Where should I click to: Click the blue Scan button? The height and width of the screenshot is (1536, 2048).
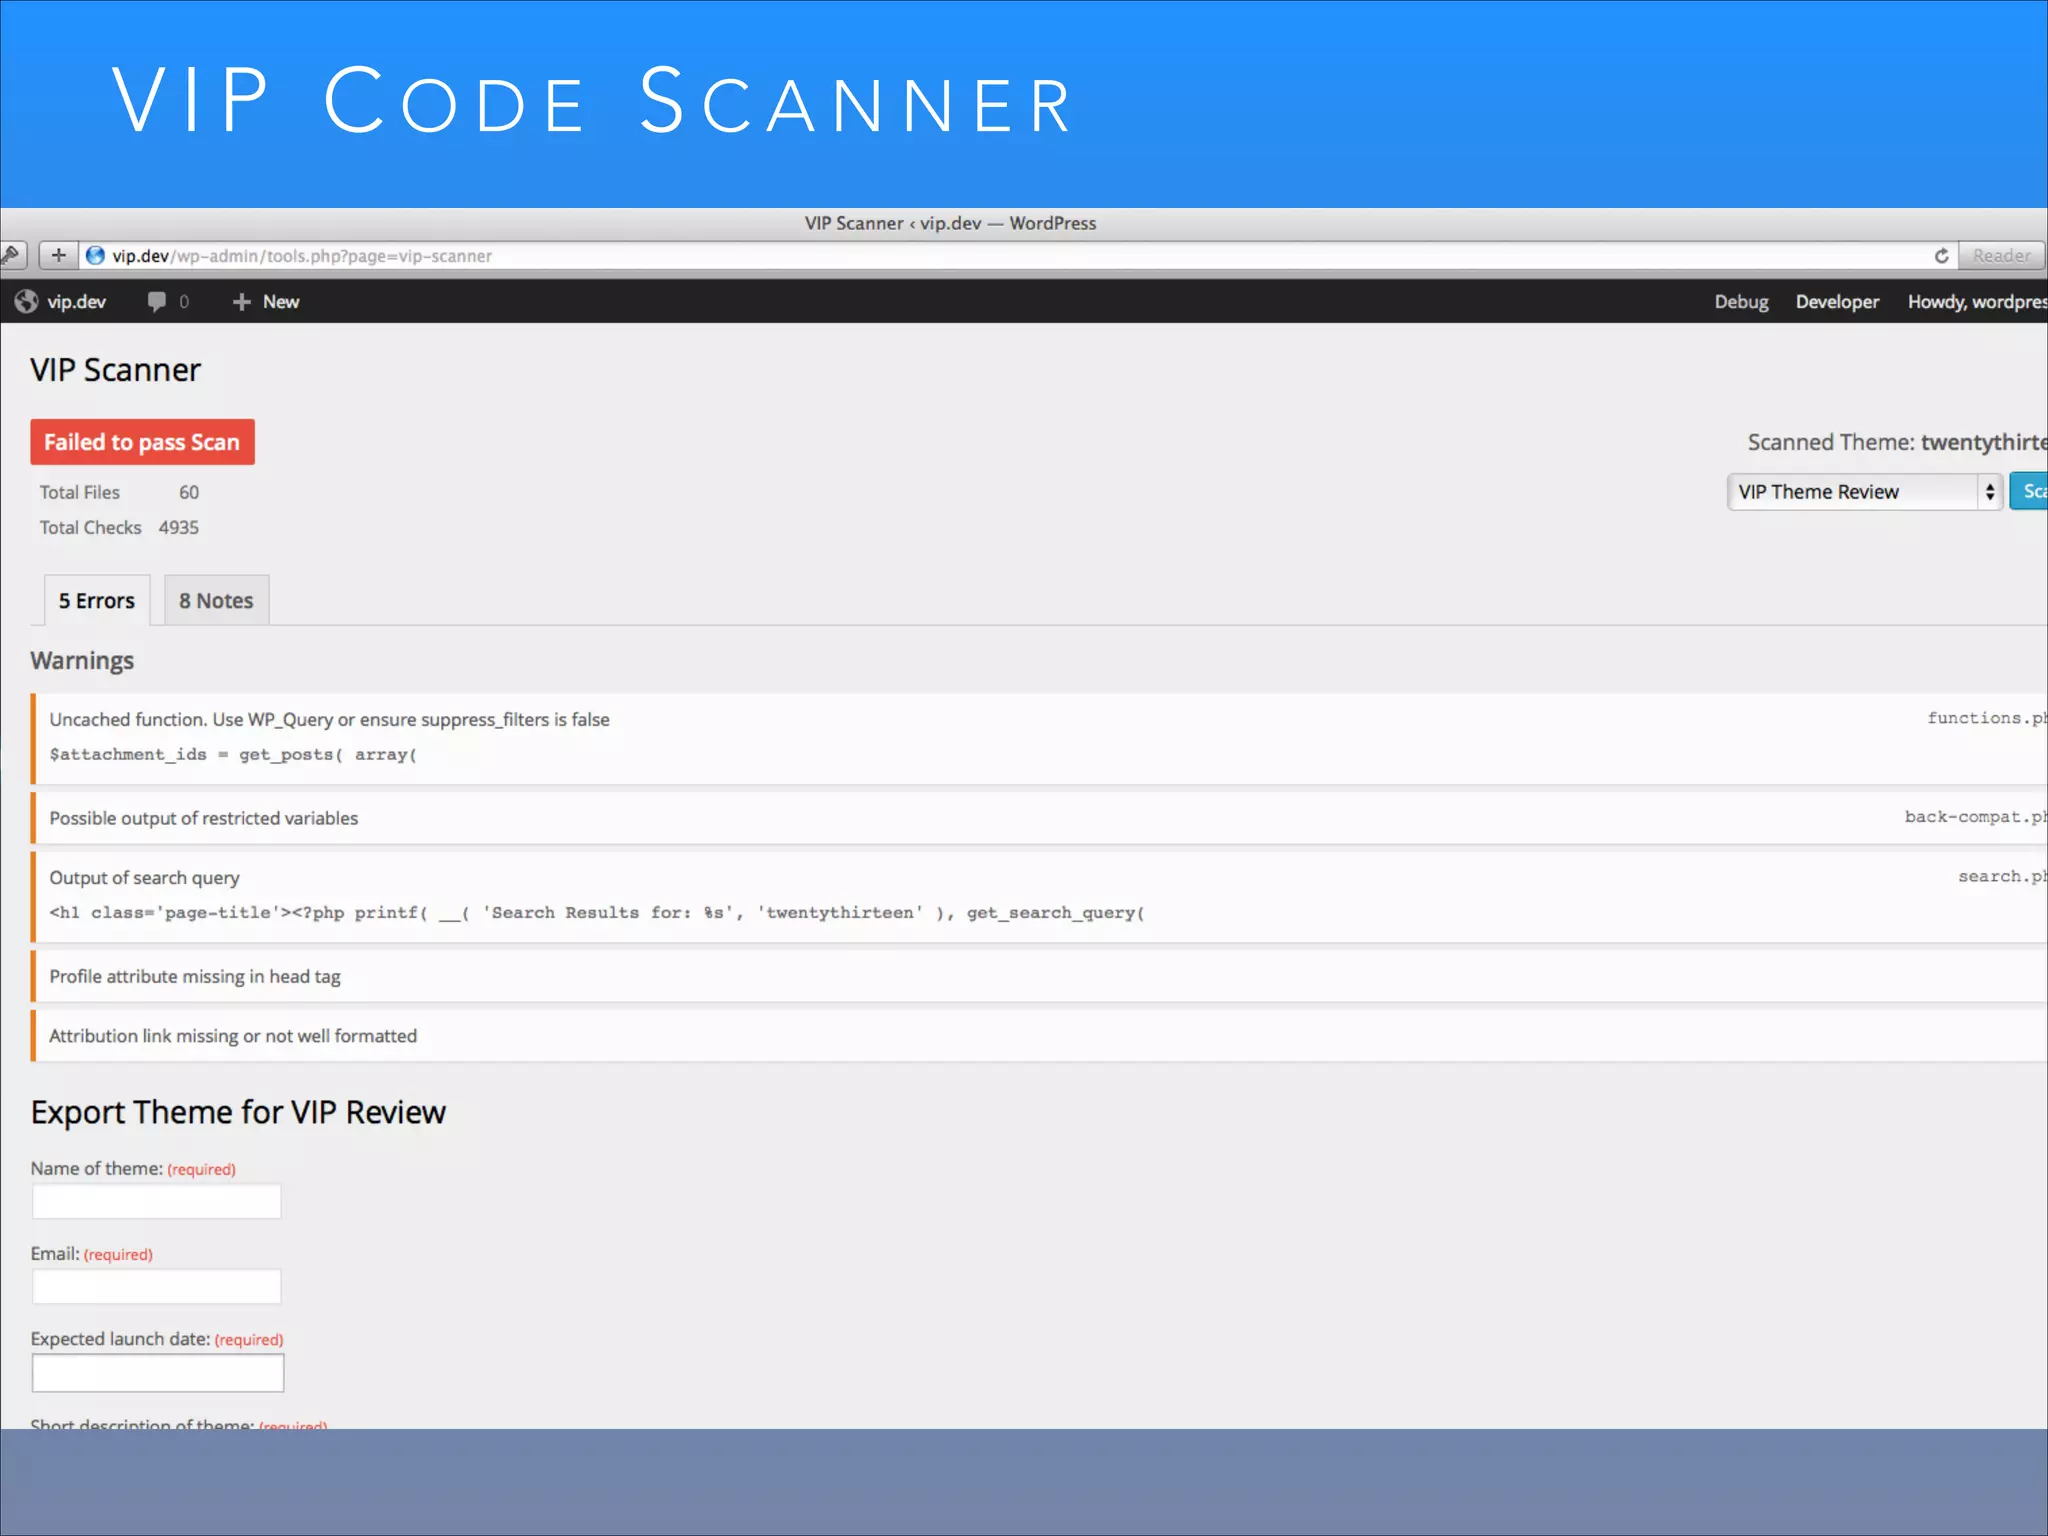coord(2029,491)
